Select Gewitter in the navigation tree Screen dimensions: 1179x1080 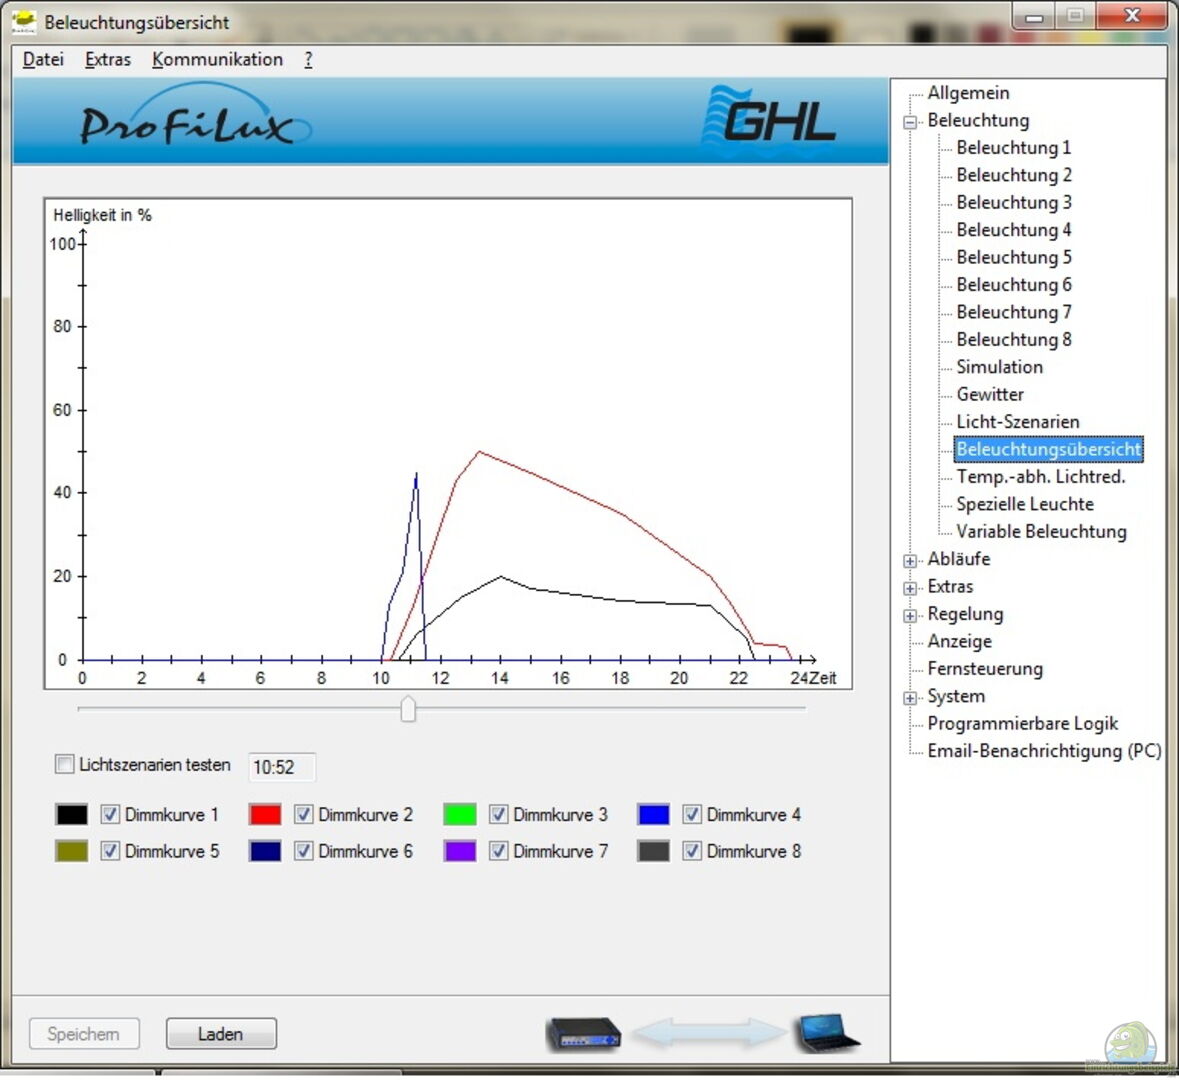click(x=989, y=395)
